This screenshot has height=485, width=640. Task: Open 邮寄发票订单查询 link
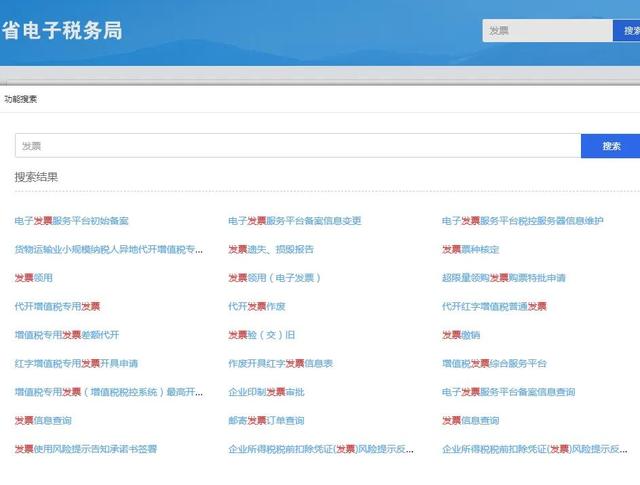(x=265, y=421)
